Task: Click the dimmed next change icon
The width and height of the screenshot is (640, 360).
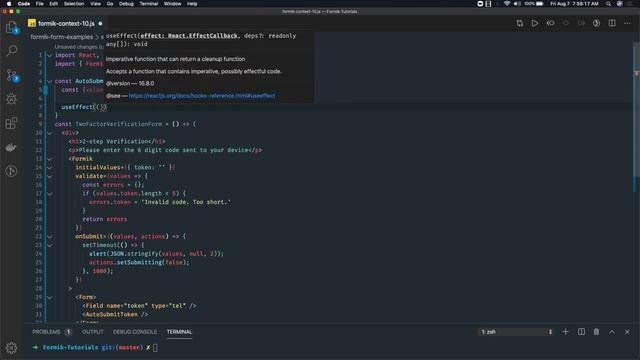Action: [x=581, y=23]
